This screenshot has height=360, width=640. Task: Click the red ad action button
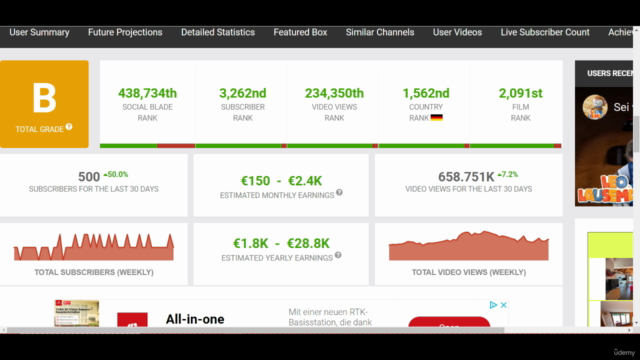pos(449,322)
